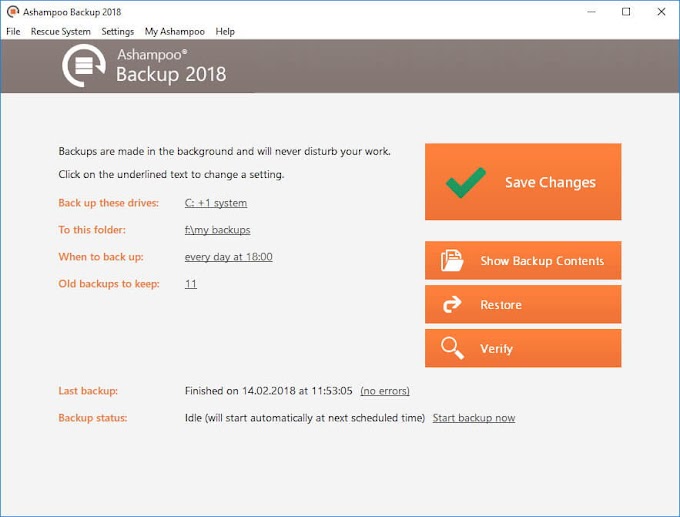The width and height of the screenshot is (680, 517).
Task: Click the curved arrow Restore icon
Action: (452, 304)
